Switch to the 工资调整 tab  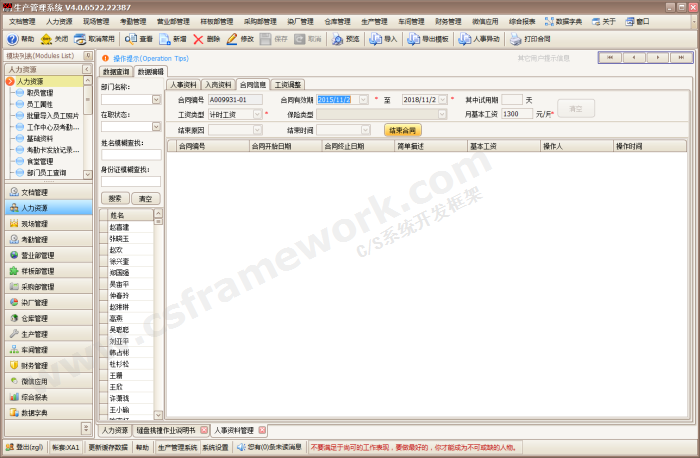[x=288, y=85]
